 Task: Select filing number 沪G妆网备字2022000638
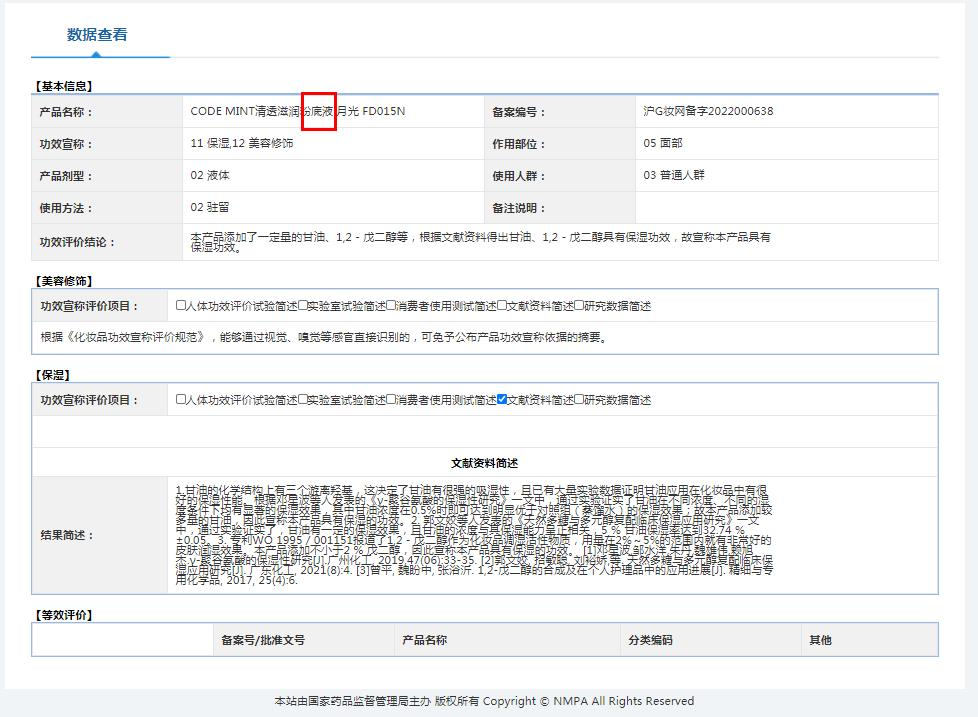coord(708,112)
